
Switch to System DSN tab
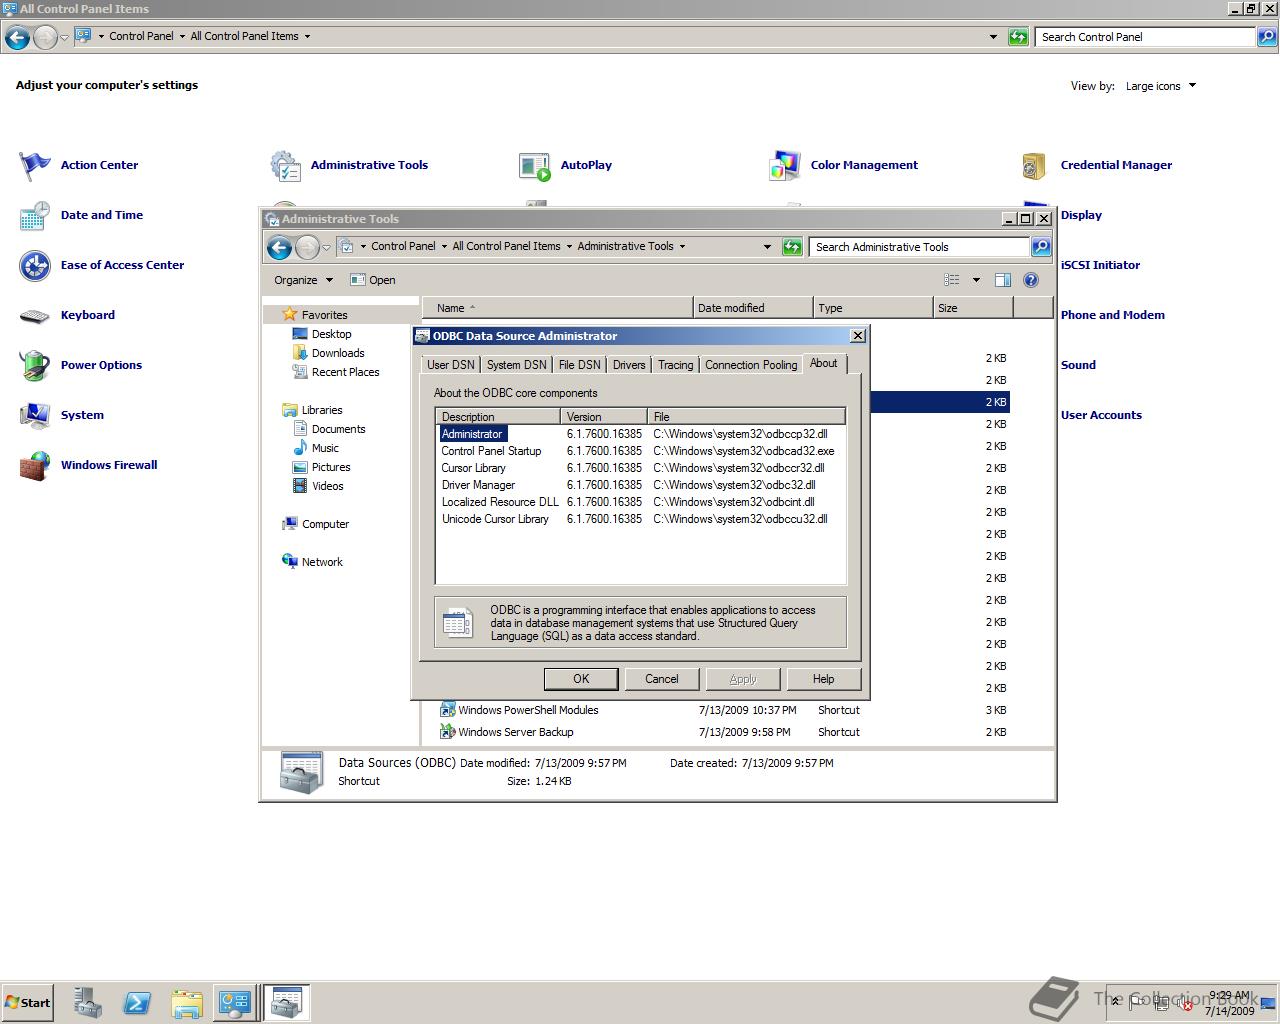517,365
